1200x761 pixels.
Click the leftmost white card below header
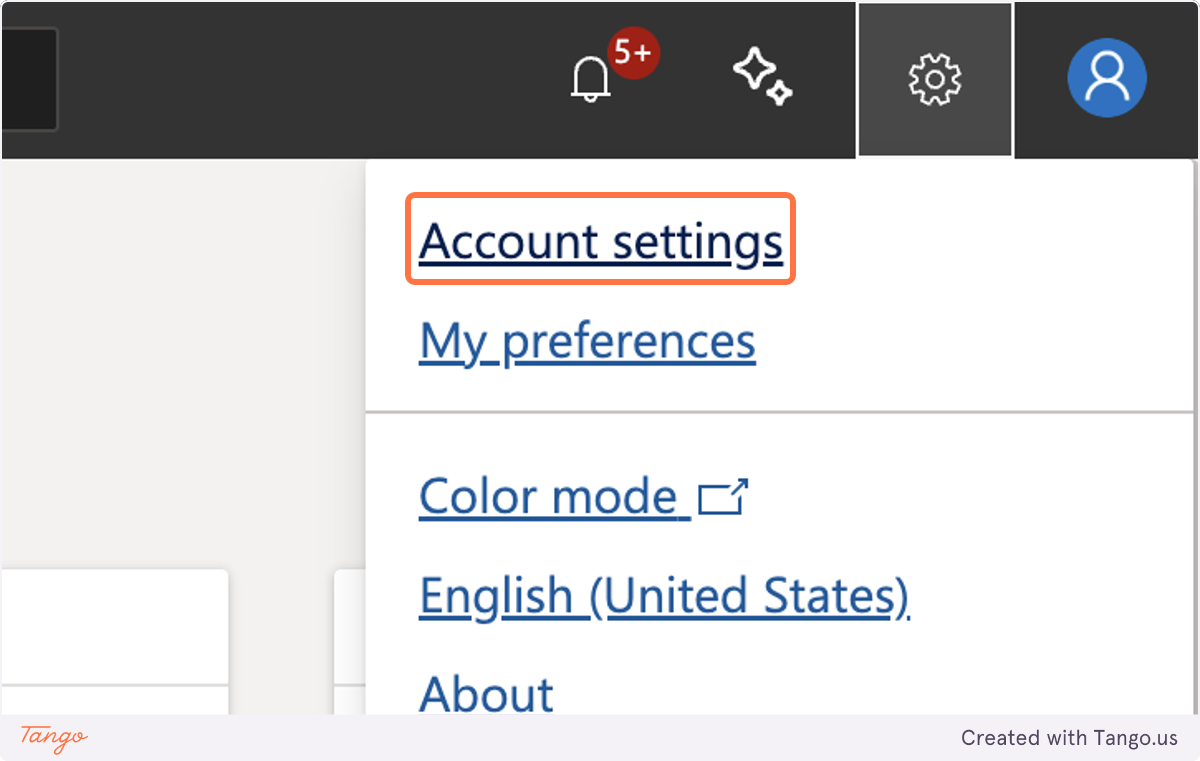[114, 642]
